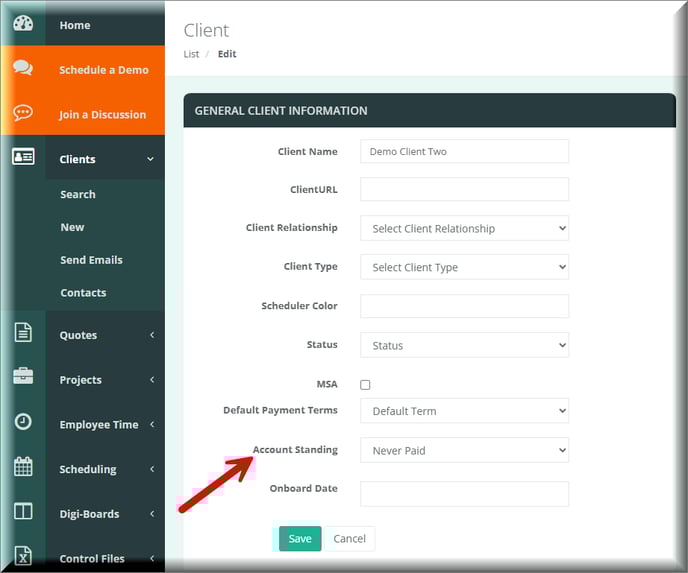688x573 pixels.
Task: Click the Join a Discussion bubble icon
Action: point(23,113)
